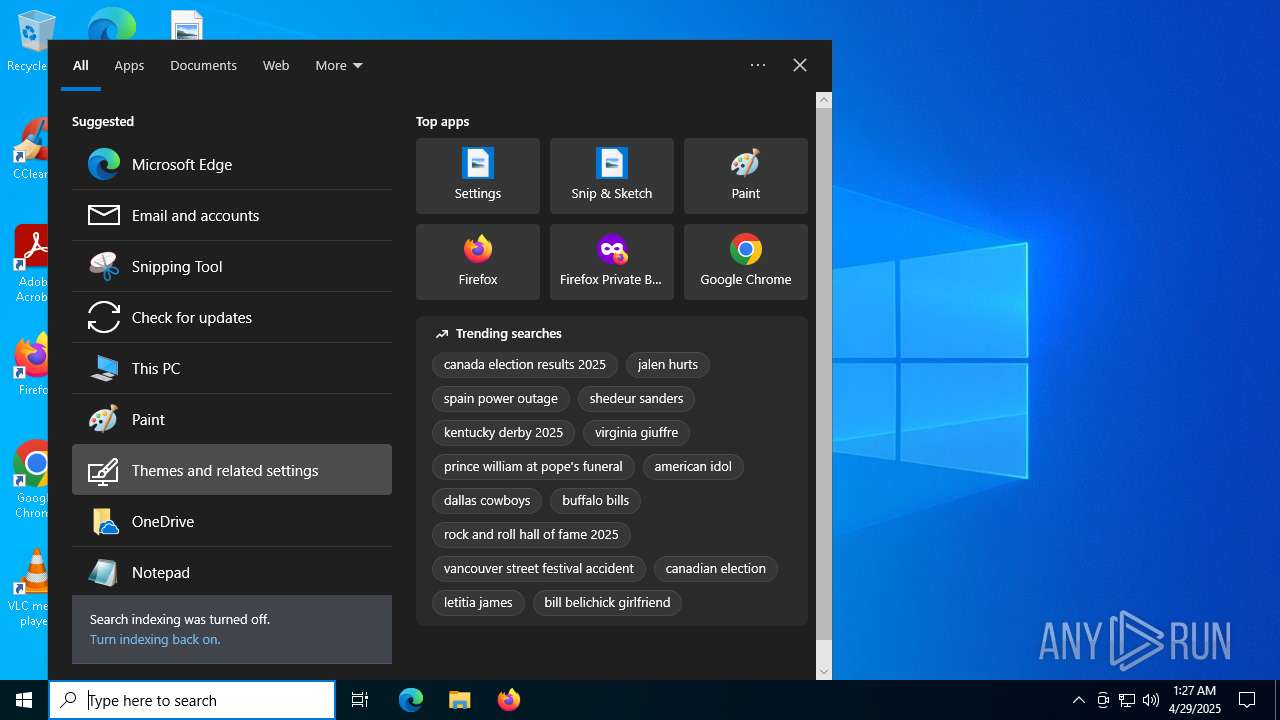This screenshot has height=720, width=1280.
Task: Open the search options ellipsis menu
Action: pos(758,65)
